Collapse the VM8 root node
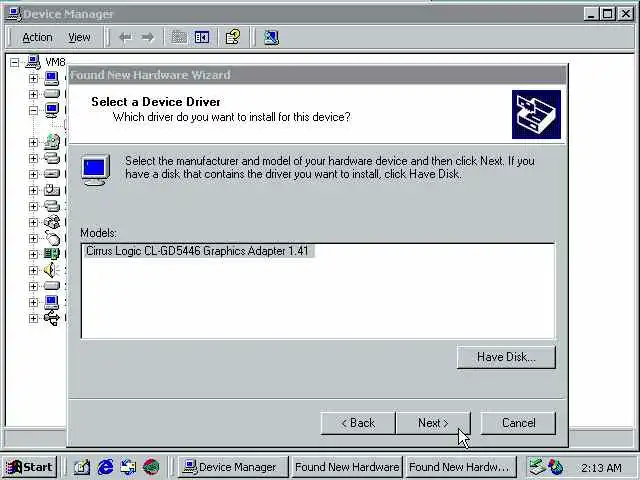 (14, 62)
